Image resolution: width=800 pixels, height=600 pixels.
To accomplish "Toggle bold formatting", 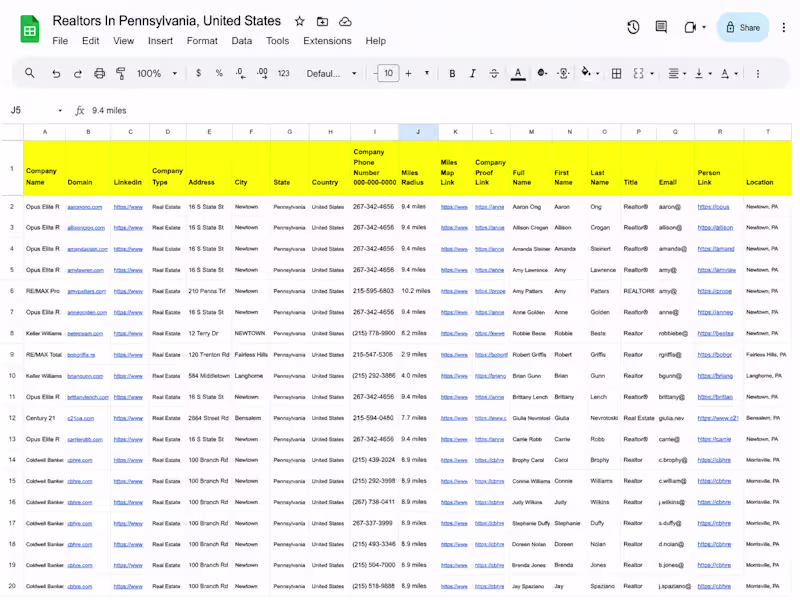I will [x=452, y=73].
